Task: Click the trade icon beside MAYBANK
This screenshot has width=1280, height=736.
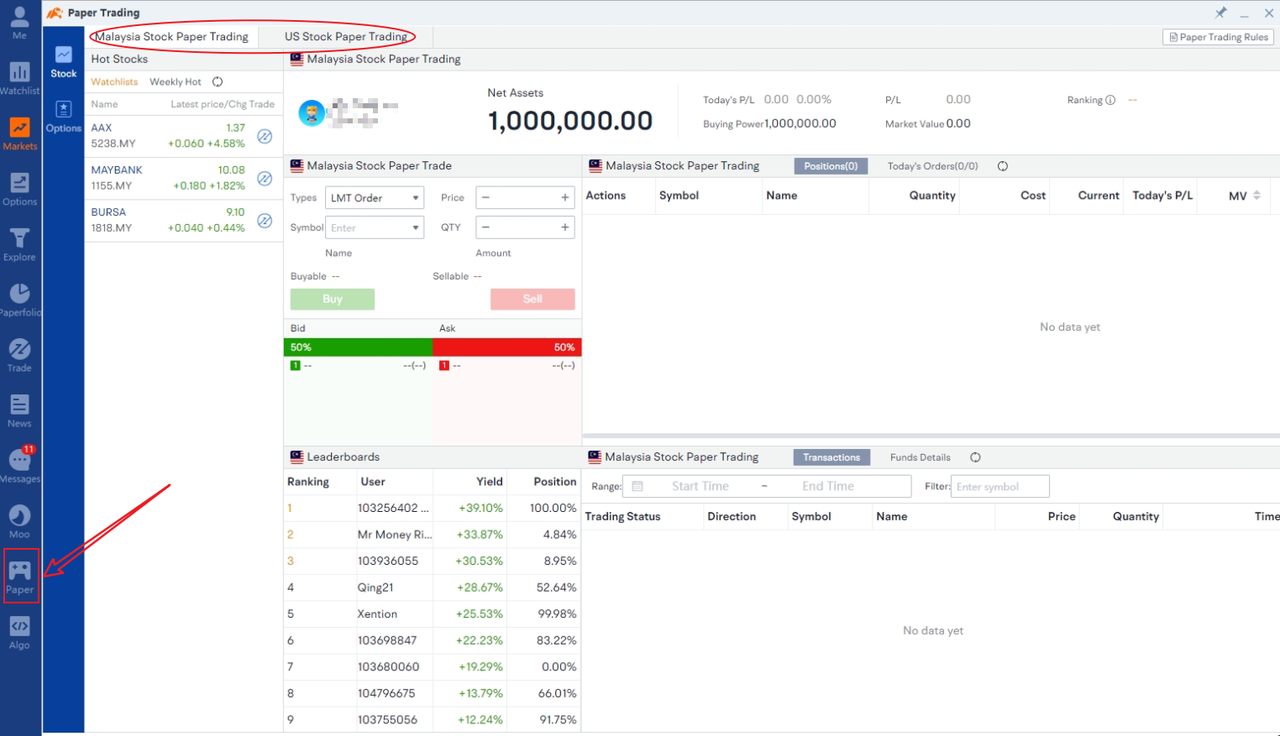Action: pyautogui.click(x=265, y=178)
